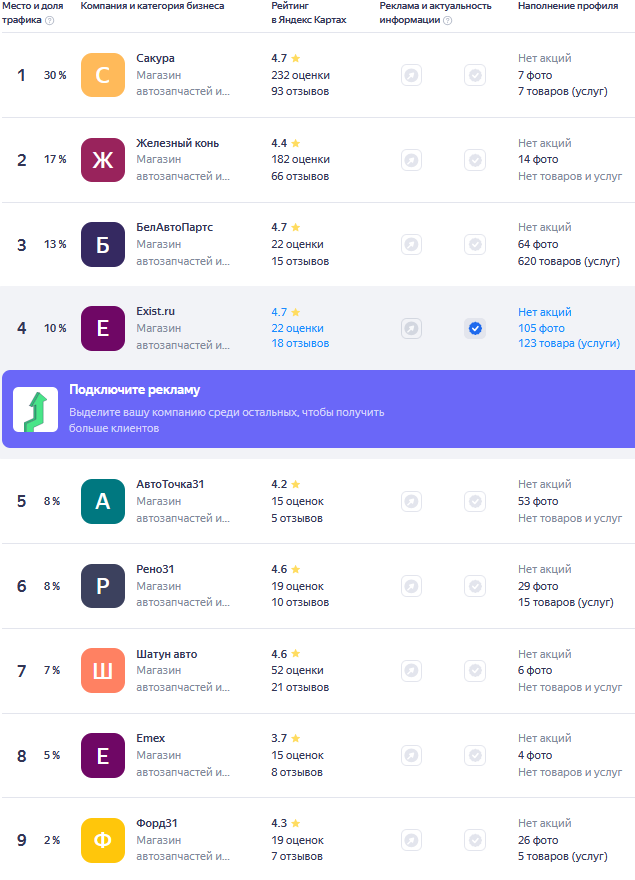635x880 pixels.
Task: Select the Emex company row name
Action: click(x=150, y=739)
